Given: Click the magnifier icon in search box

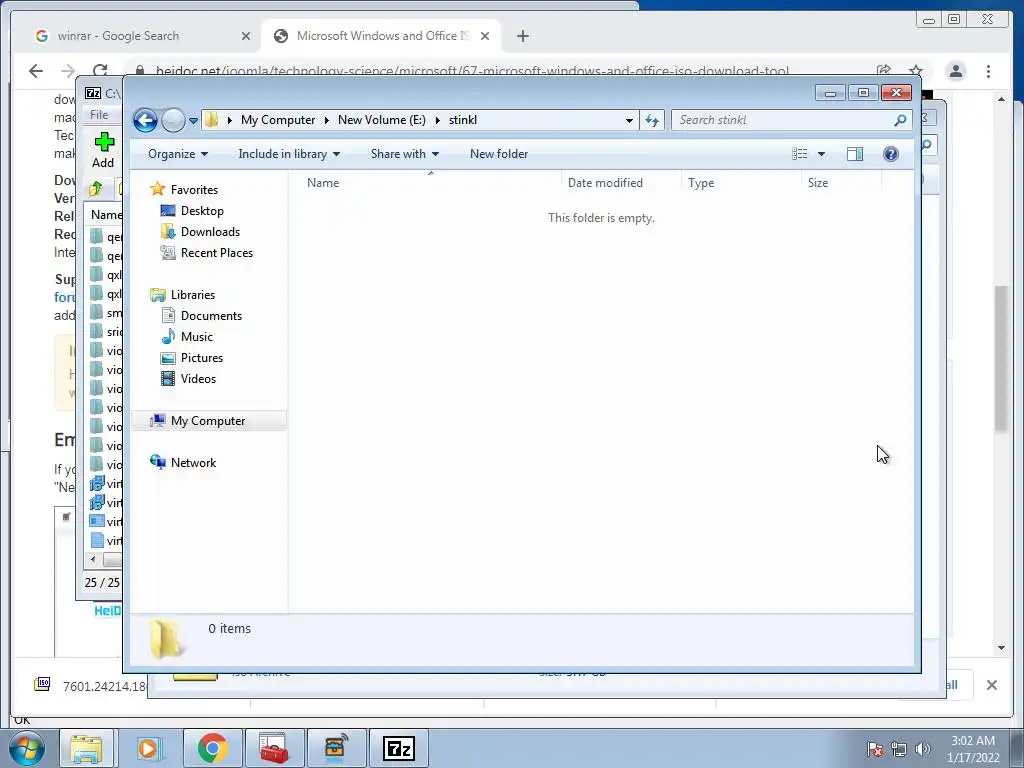Looking at the screenshot, I should (x=901, y=120).
